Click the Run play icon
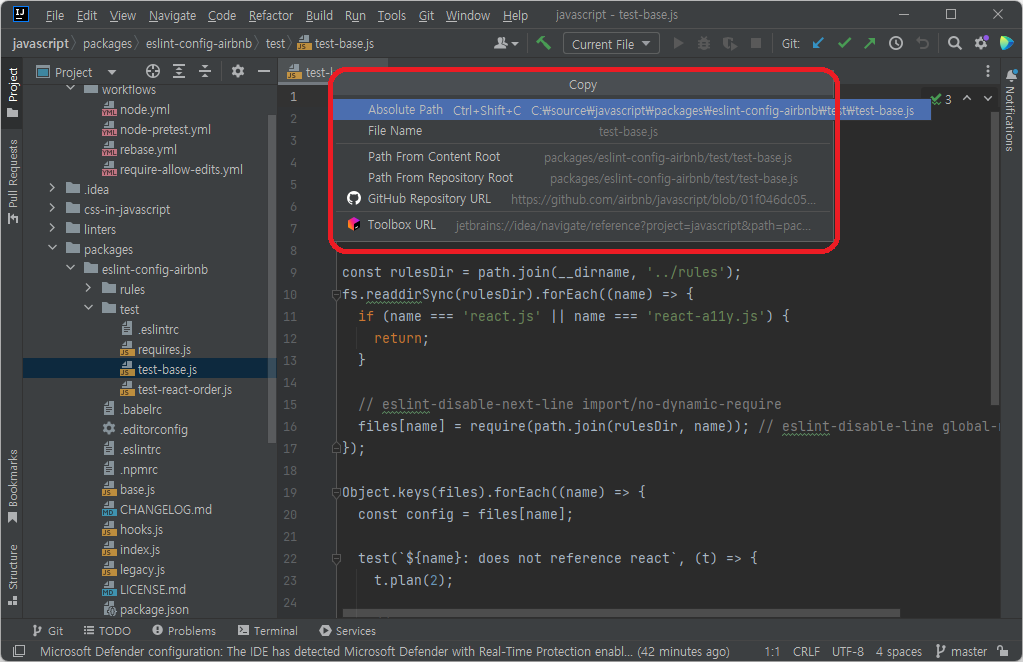 tap(679, 43)
